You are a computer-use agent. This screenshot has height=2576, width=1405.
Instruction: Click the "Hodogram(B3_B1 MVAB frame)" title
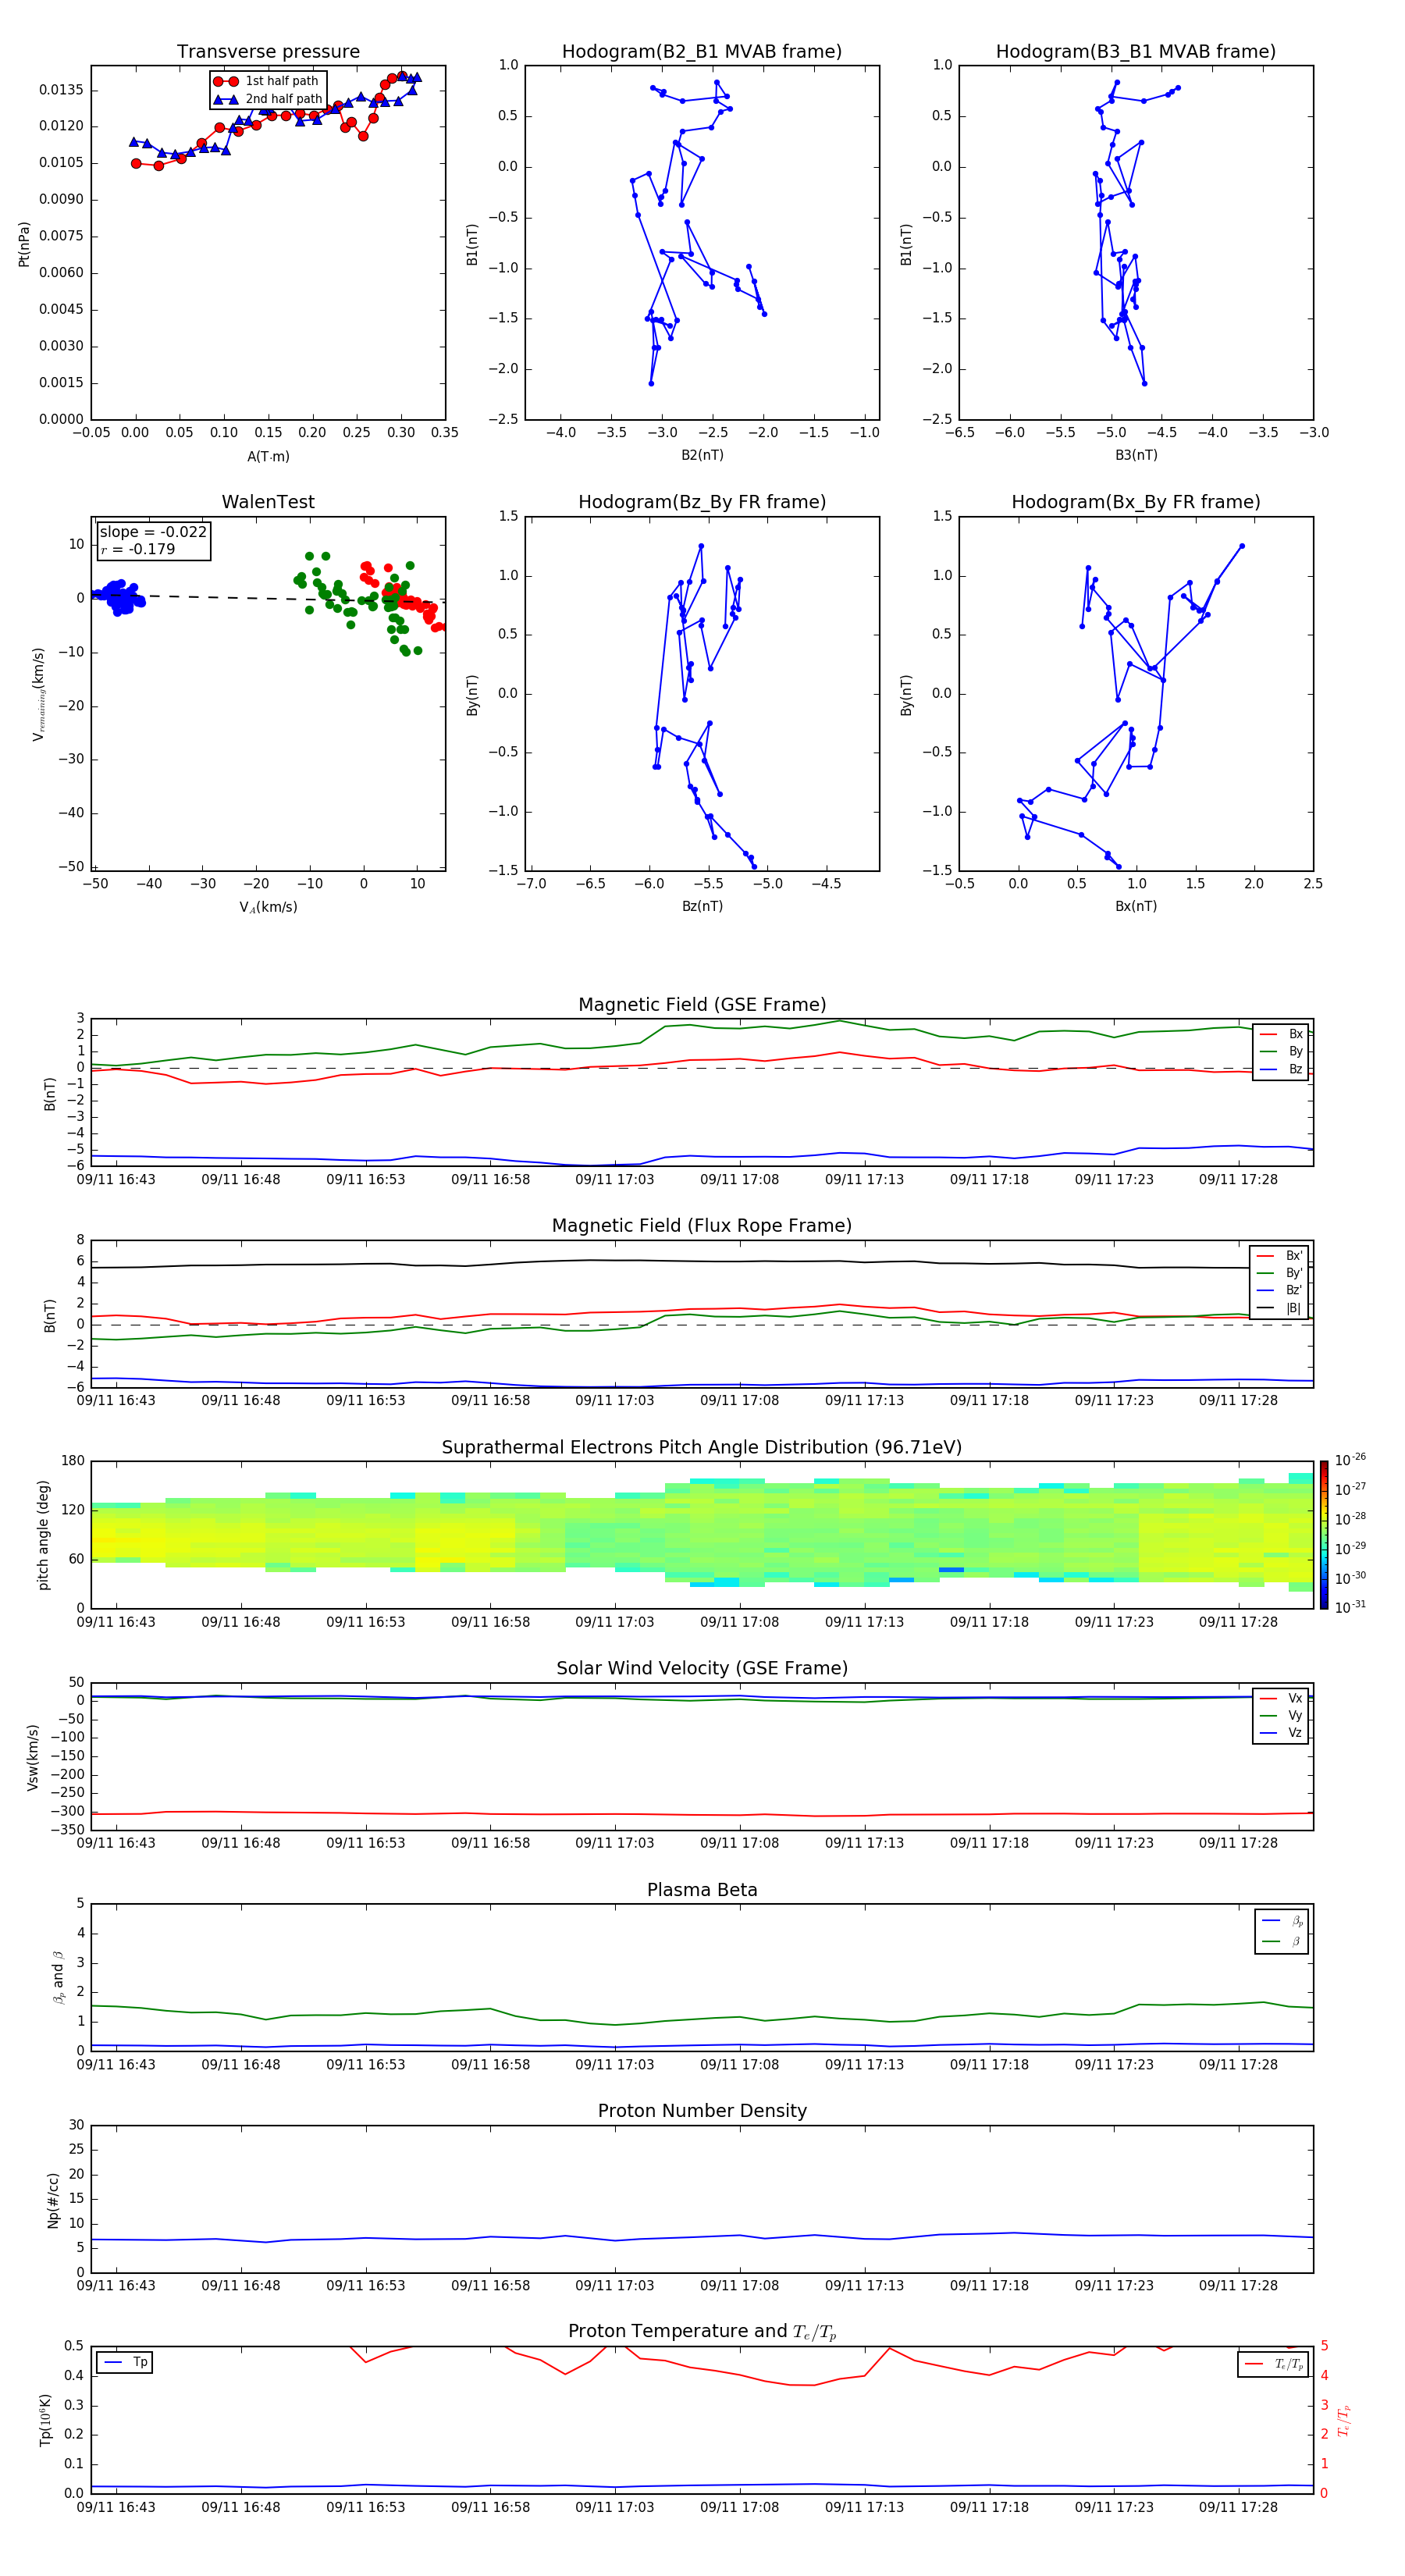[1135, 52]
